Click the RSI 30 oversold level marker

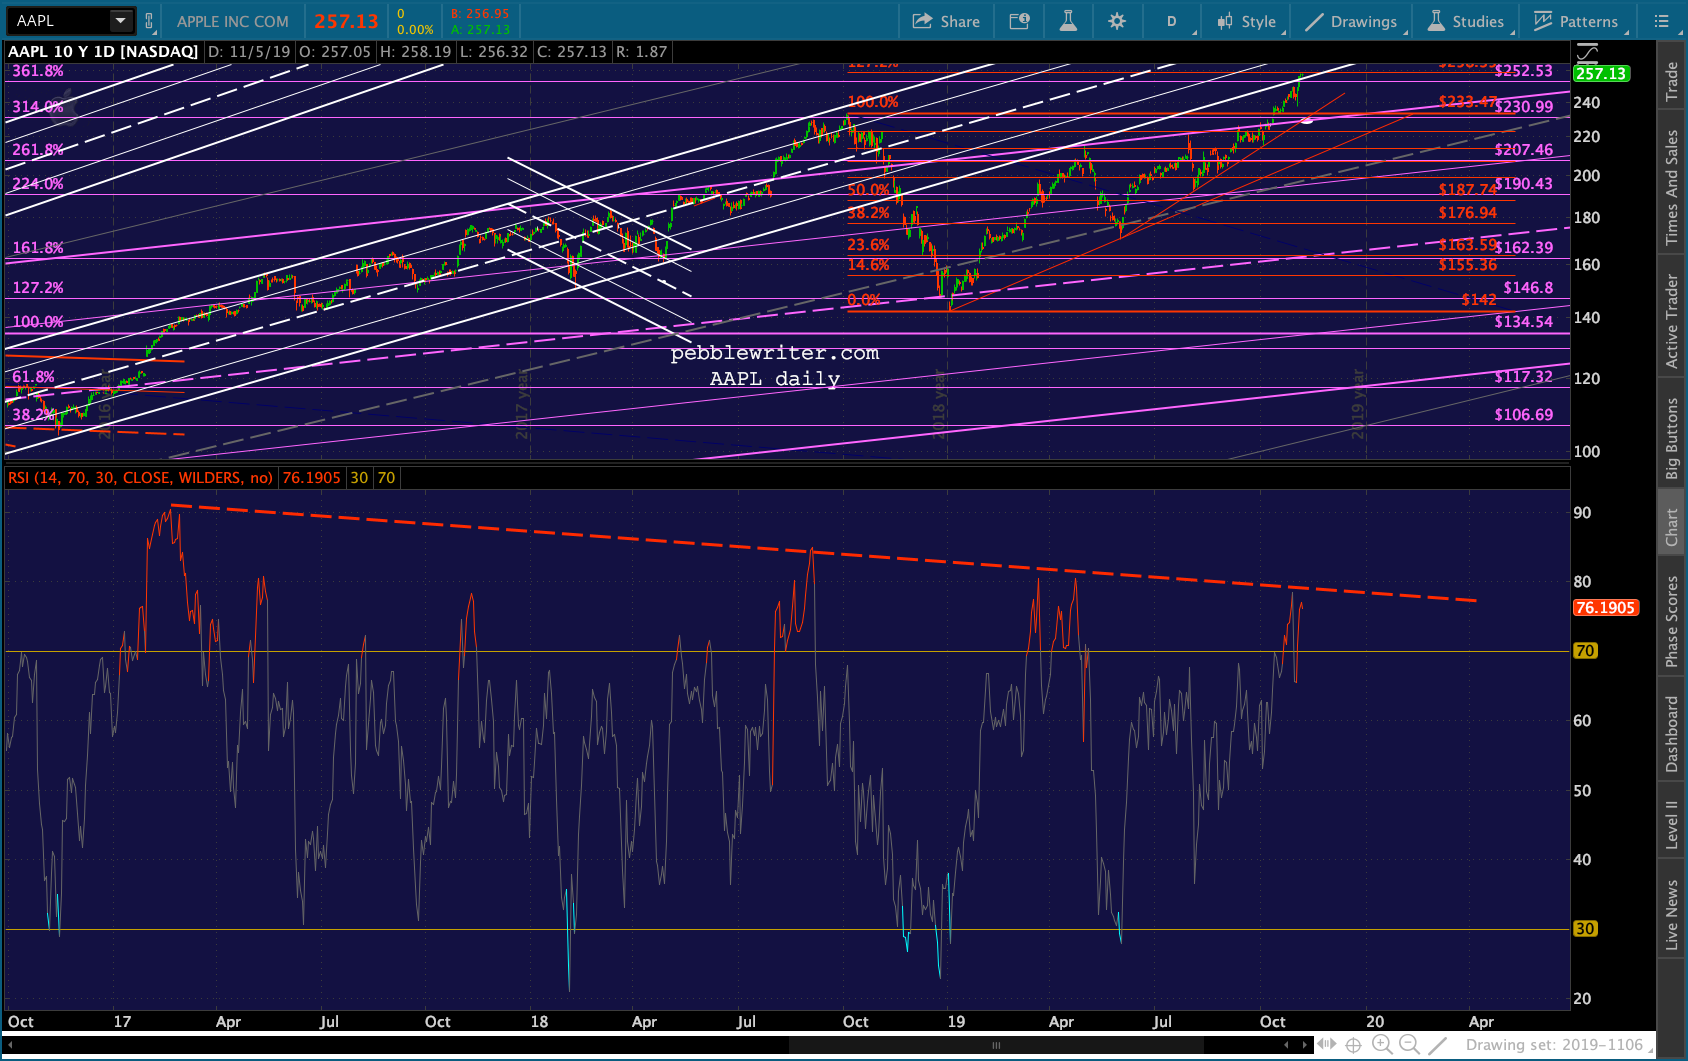(1585, 929)
